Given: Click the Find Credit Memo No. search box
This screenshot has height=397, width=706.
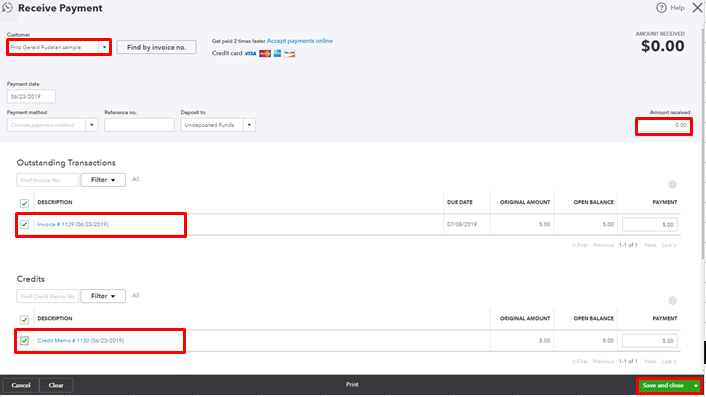Looking at the screenshot, I should (x=47, y=296).
